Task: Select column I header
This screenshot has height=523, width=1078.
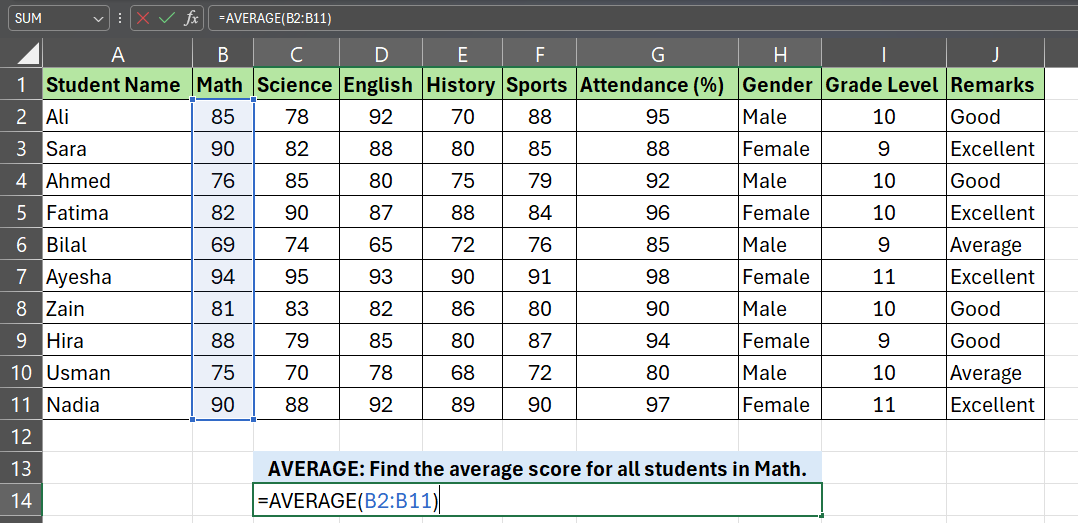Action: click(883, 54)
